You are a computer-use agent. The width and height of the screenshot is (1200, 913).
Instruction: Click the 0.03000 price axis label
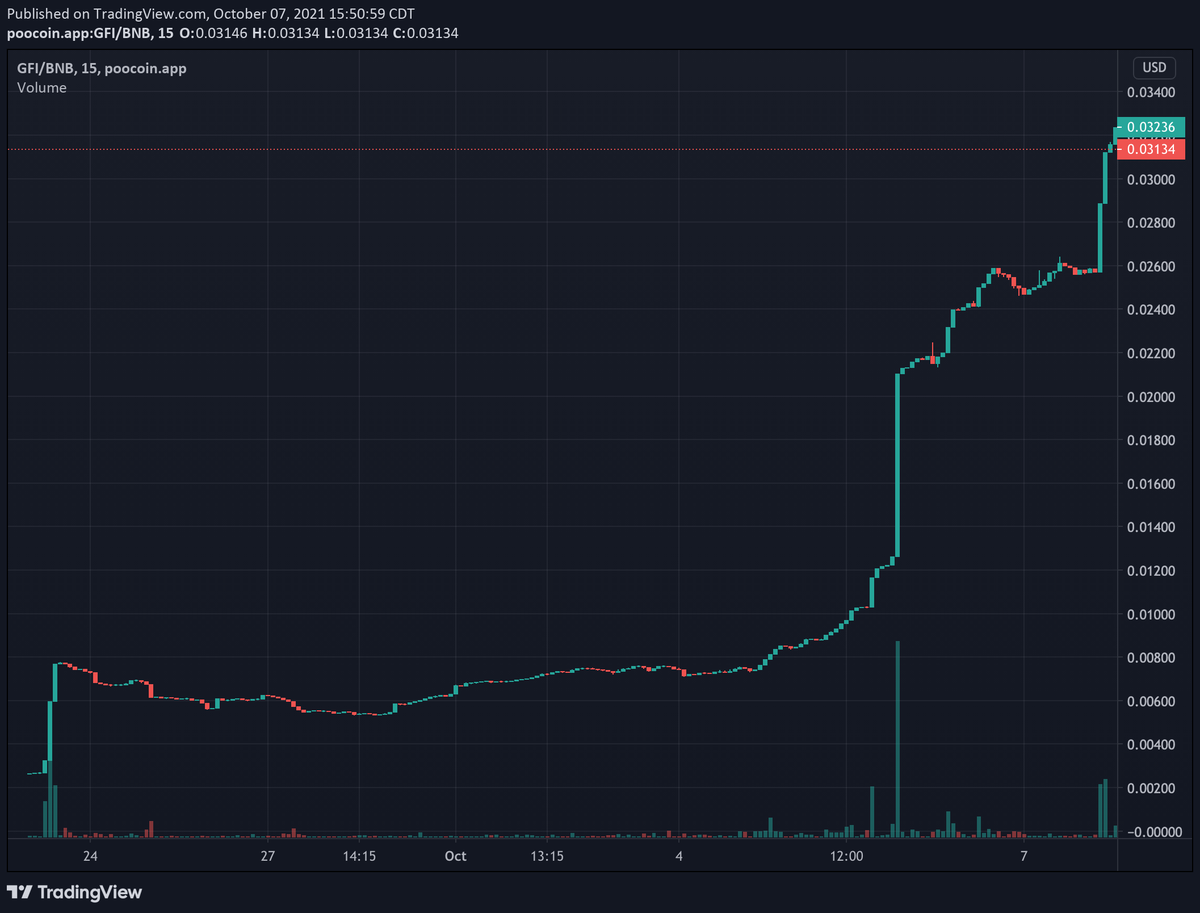[1150, 180]
